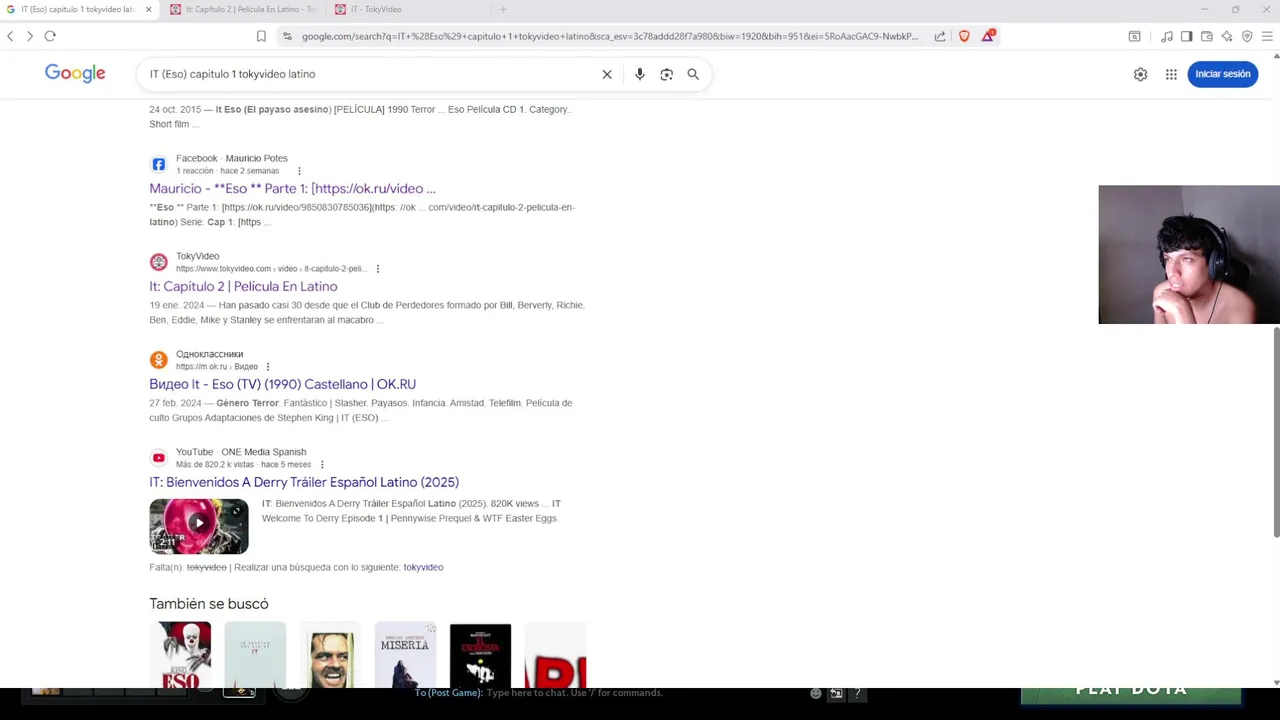Open the 'Miseria' poster thumbnail
The height and width of the screenshot is (720, 1280).
tap(405, 656)
